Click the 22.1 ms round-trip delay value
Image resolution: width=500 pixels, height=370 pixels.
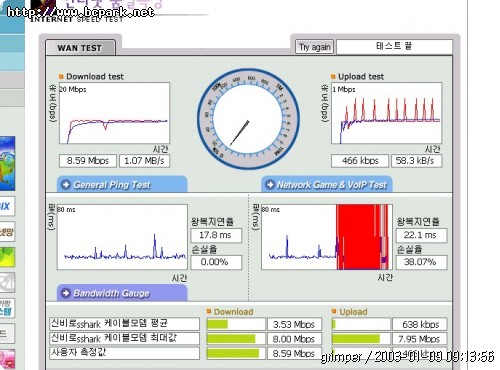click(421, 235)
